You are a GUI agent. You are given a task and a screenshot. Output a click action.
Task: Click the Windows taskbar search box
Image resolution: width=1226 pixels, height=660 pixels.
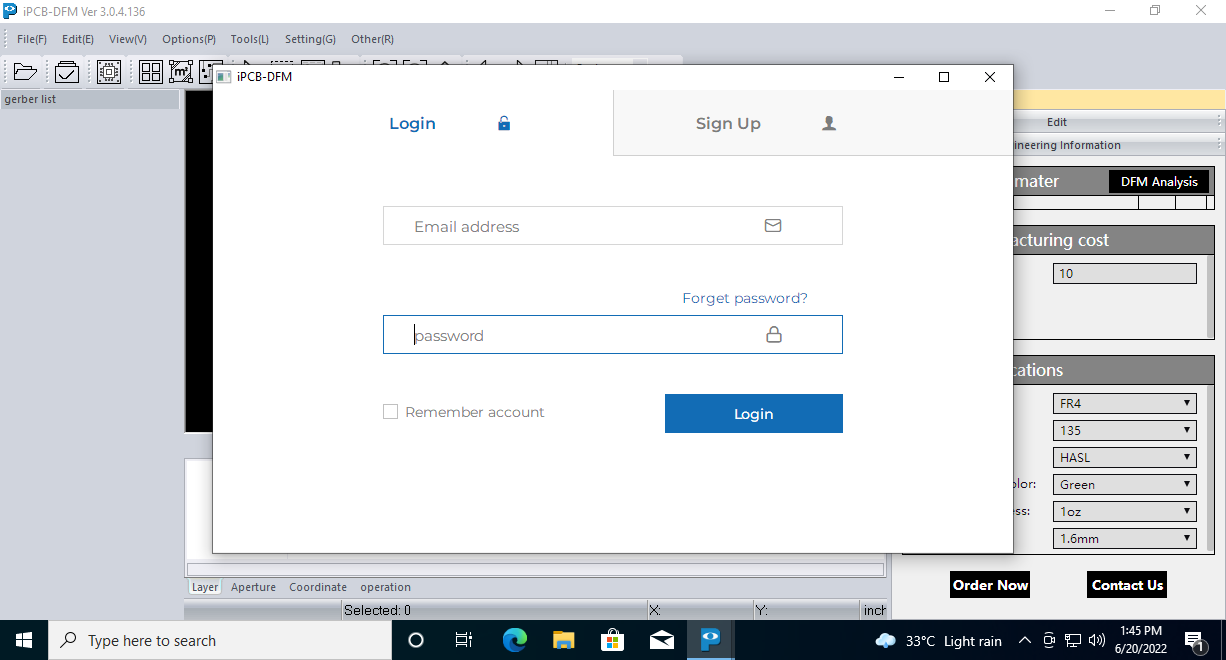220,640
